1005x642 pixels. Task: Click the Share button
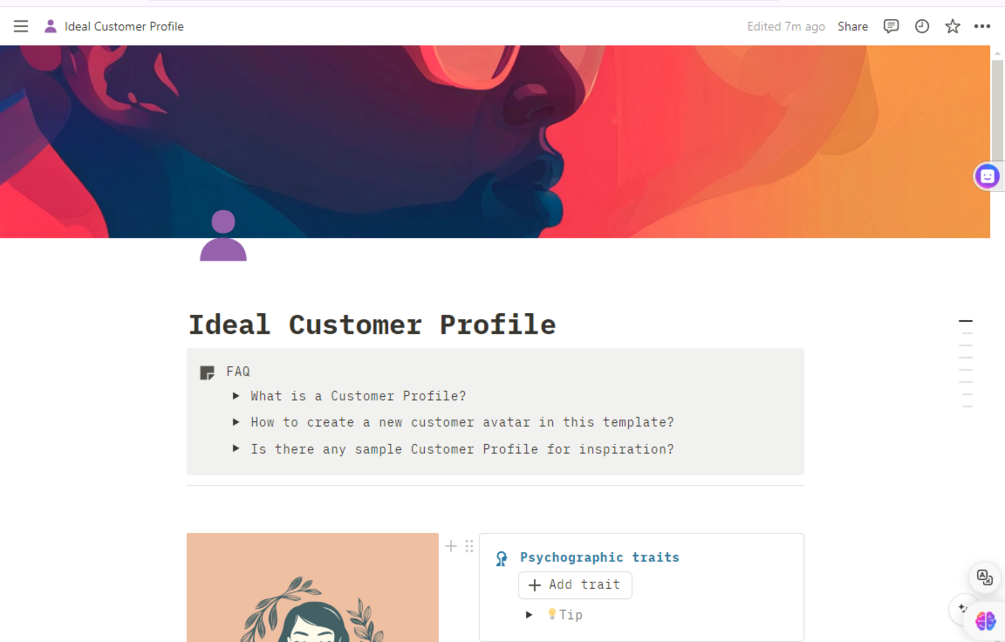(852, 26)
